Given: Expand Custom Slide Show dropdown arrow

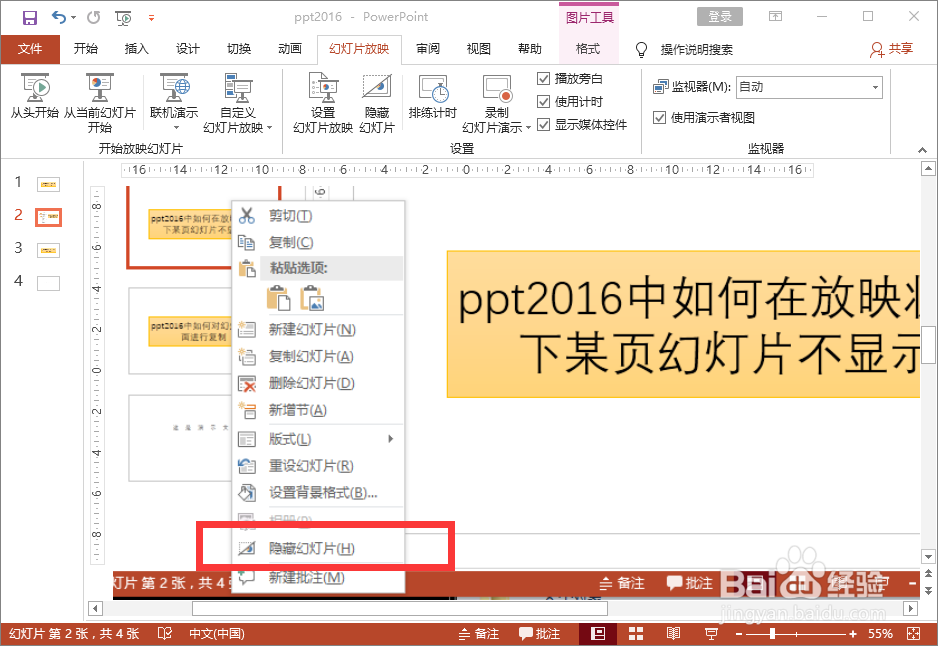Looking at the screenshot, I should coord(270,127).
